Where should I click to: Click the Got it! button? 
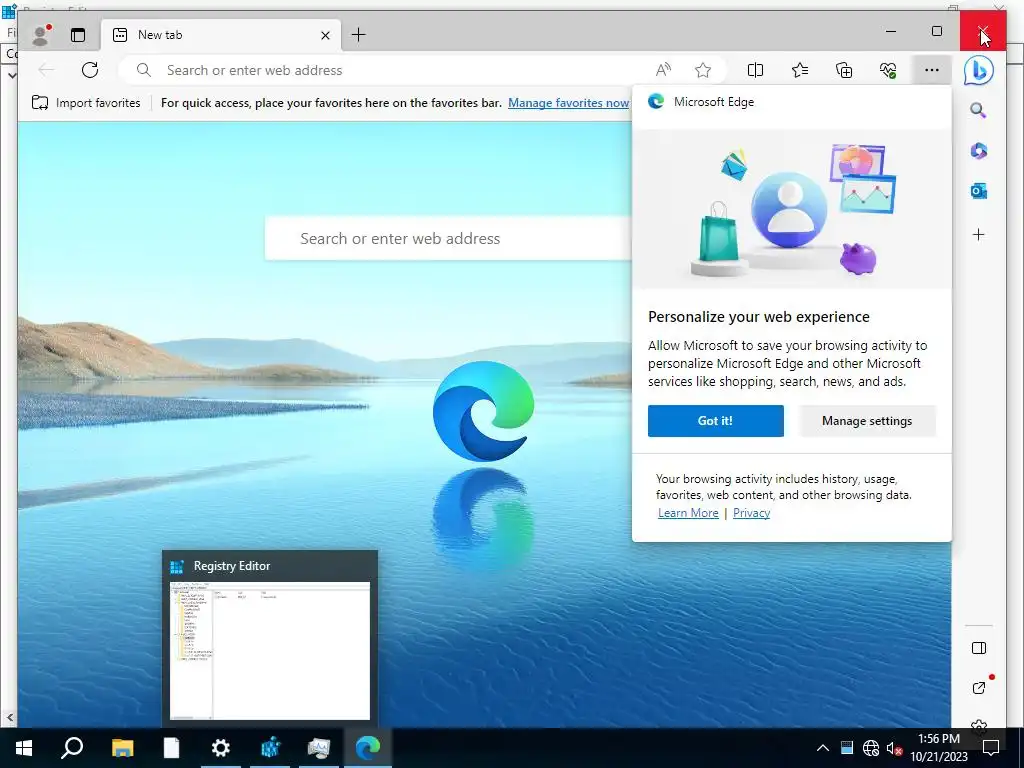(716, 421)
